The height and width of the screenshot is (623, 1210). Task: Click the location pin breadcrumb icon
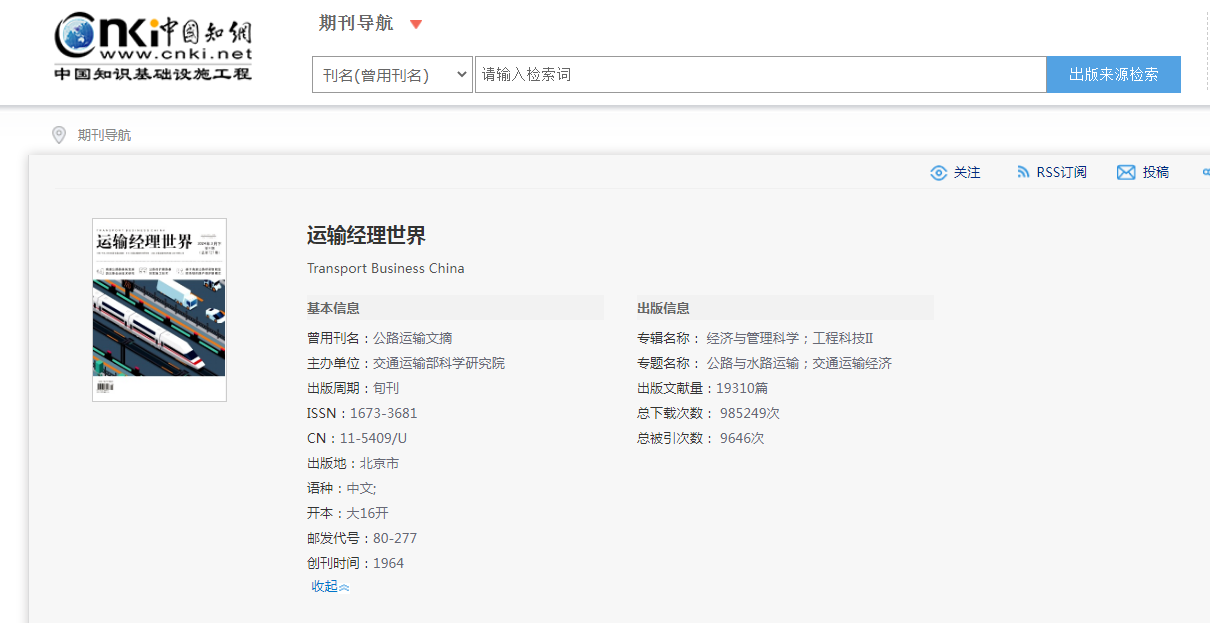click(x=59, y=135)
